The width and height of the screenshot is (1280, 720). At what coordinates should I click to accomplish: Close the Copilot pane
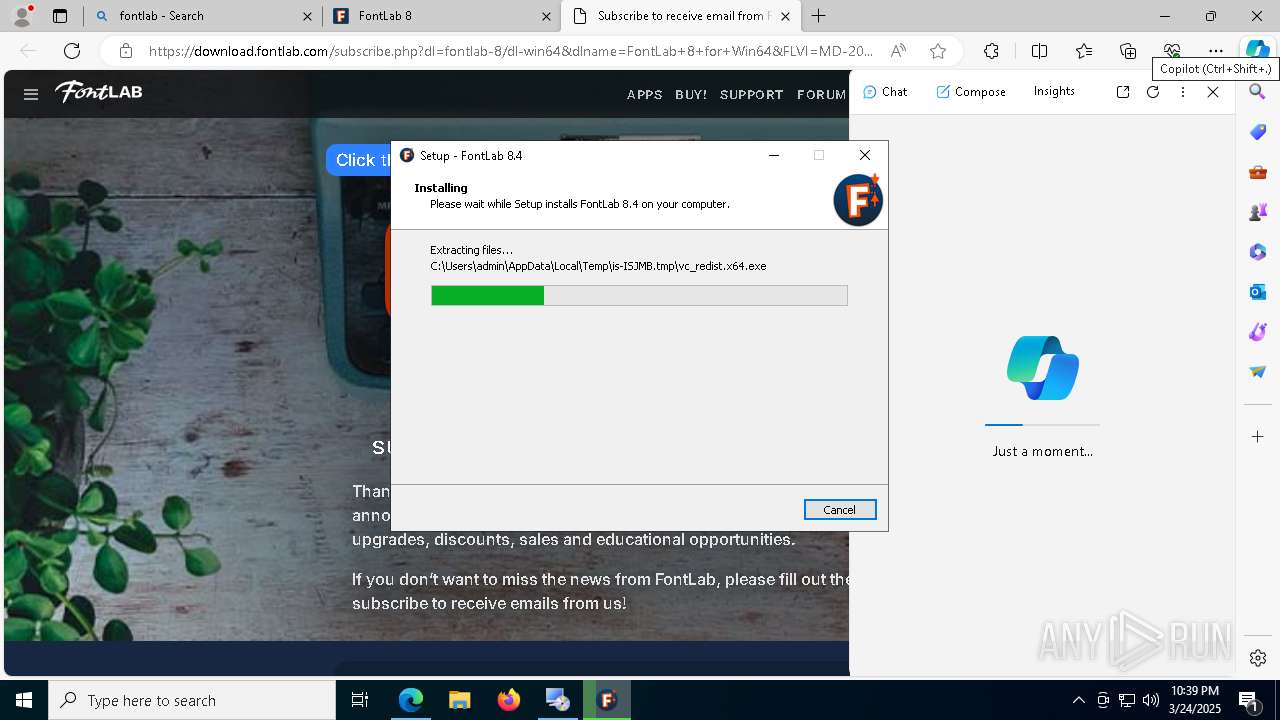1213,91
